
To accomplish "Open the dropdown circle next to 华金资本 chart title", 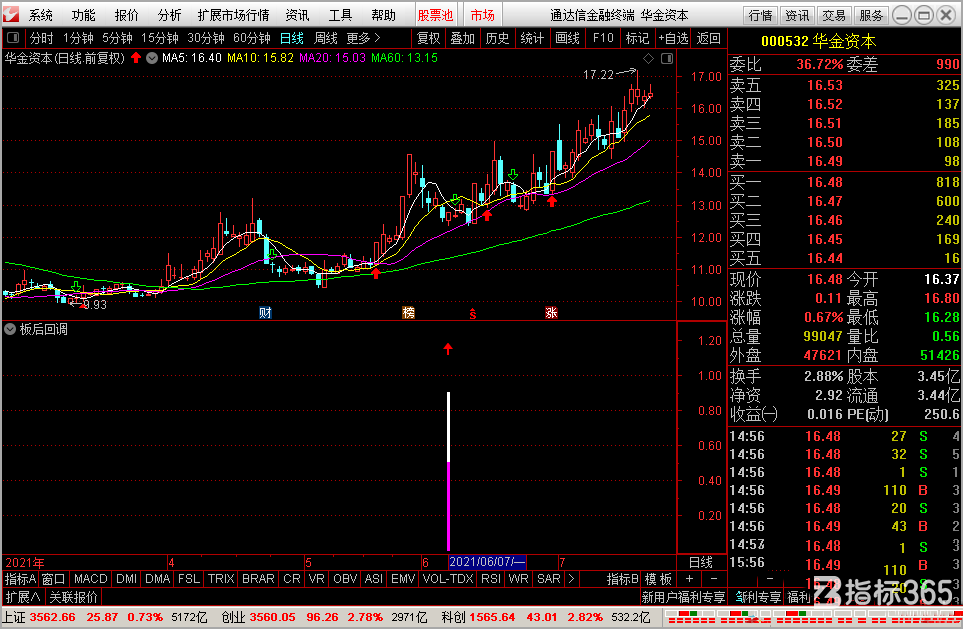I will pyautogui.click(x=152, y=58).
